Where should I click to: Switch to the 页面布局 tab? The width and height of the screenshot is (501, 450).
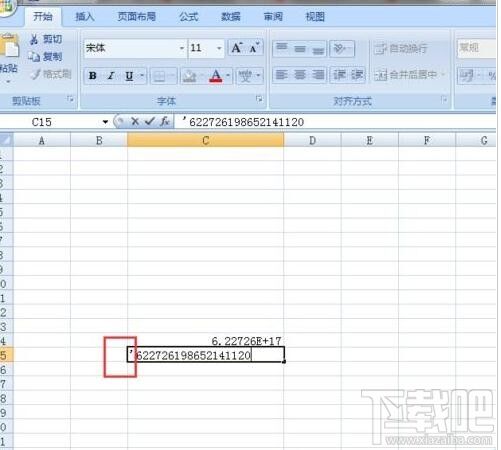pyautogui.click(x=136, y=17)
